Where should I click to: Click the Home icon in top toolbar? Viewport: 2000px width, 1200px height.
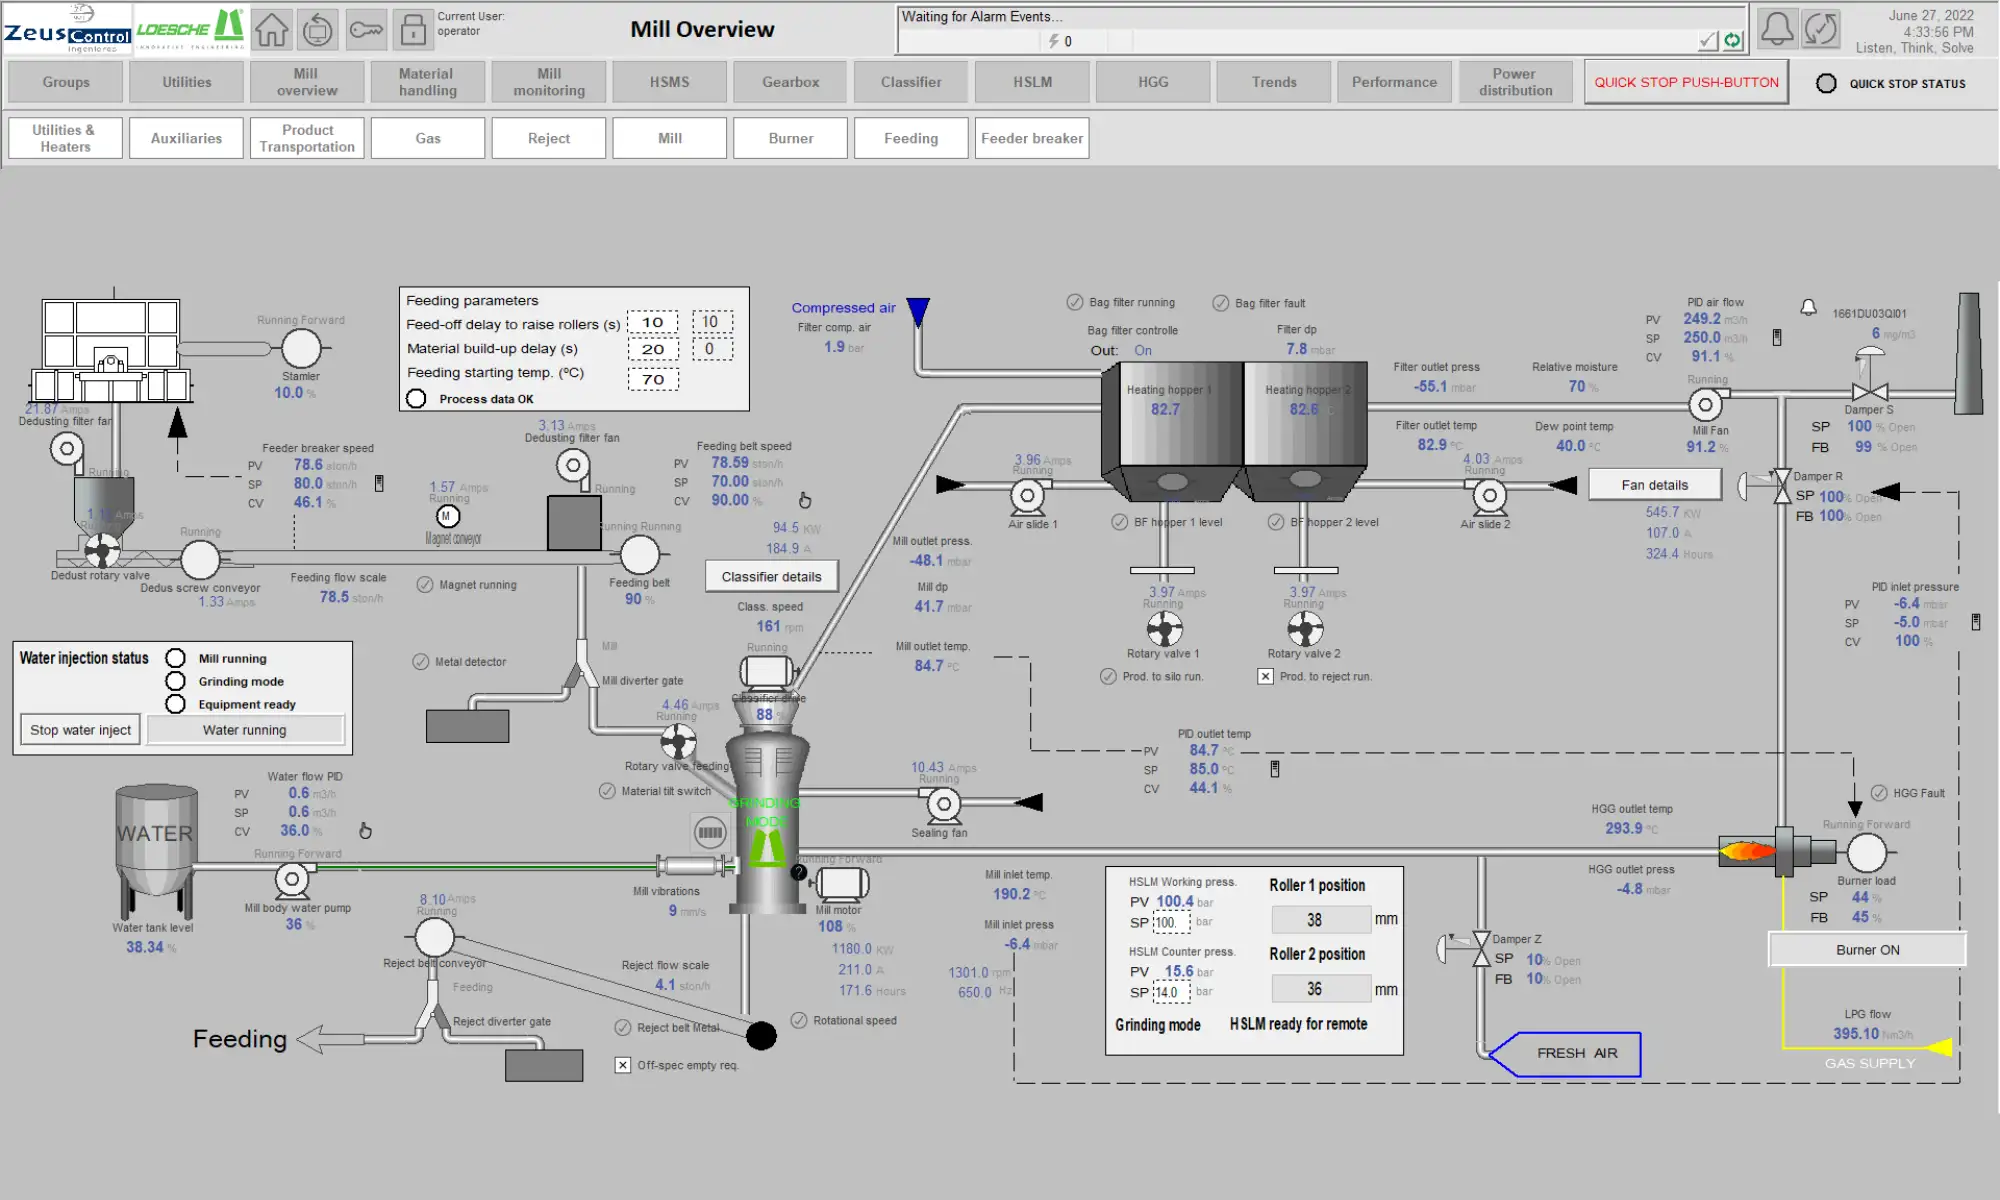271,30
